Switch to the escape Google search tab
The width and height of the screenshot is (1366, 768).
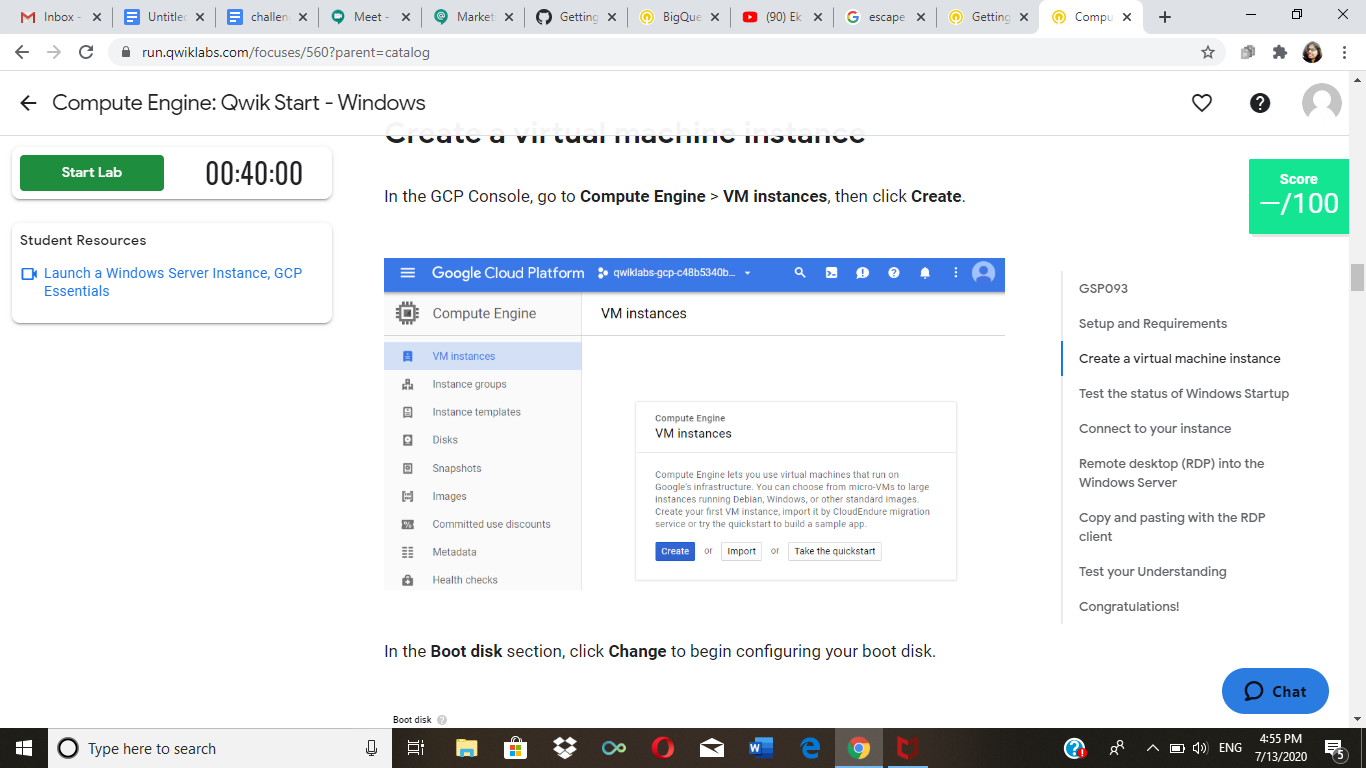click(x=887, y=17)
